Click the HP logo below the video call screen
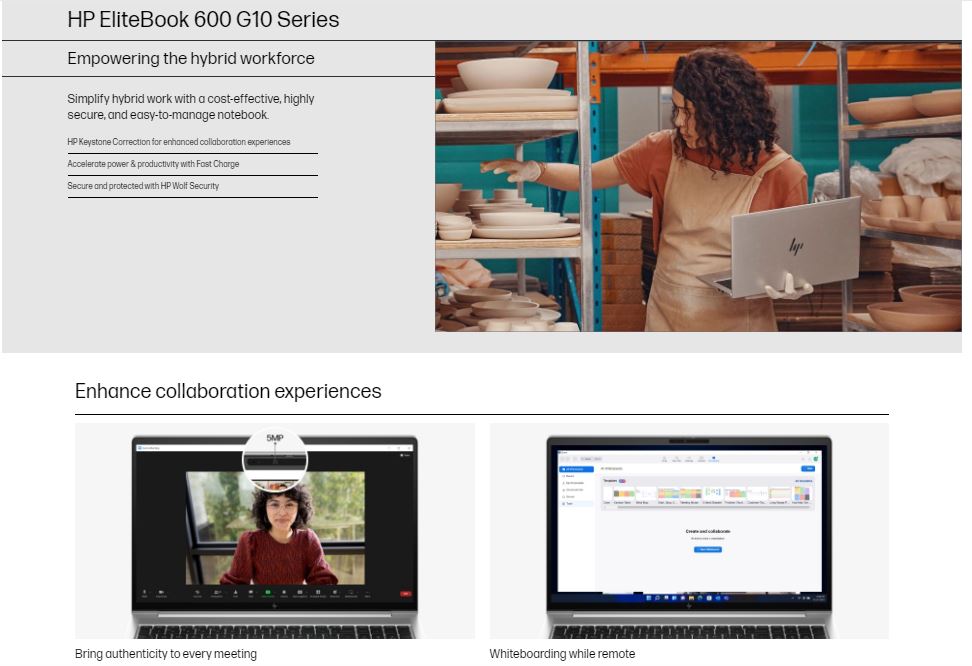Screen dimensions: 972x666 (x=274, y=606)
